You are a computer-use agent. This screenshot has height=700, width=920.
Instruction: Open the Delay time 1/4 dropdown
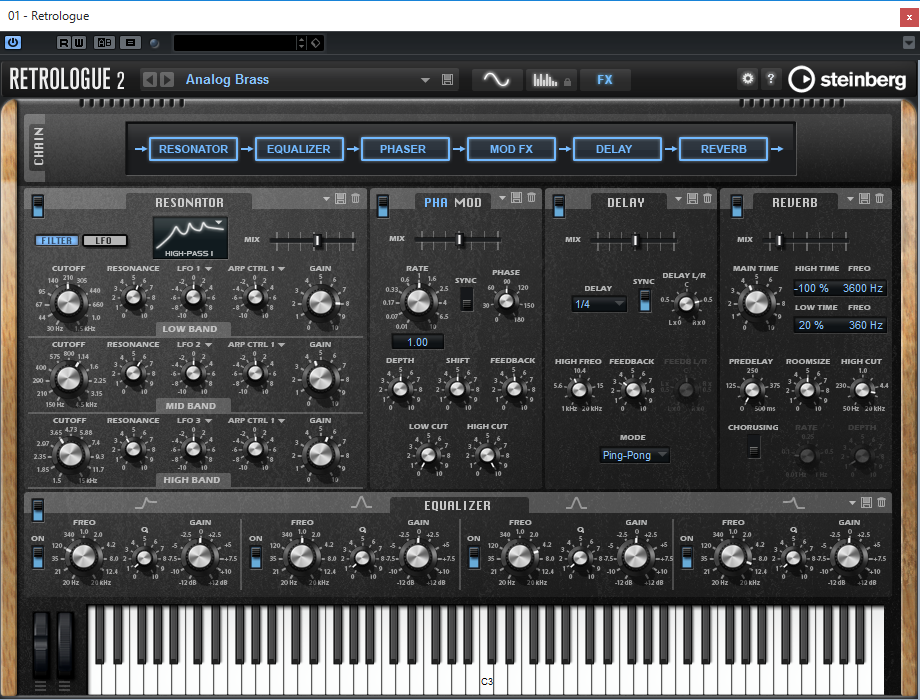tap(599, 304)
